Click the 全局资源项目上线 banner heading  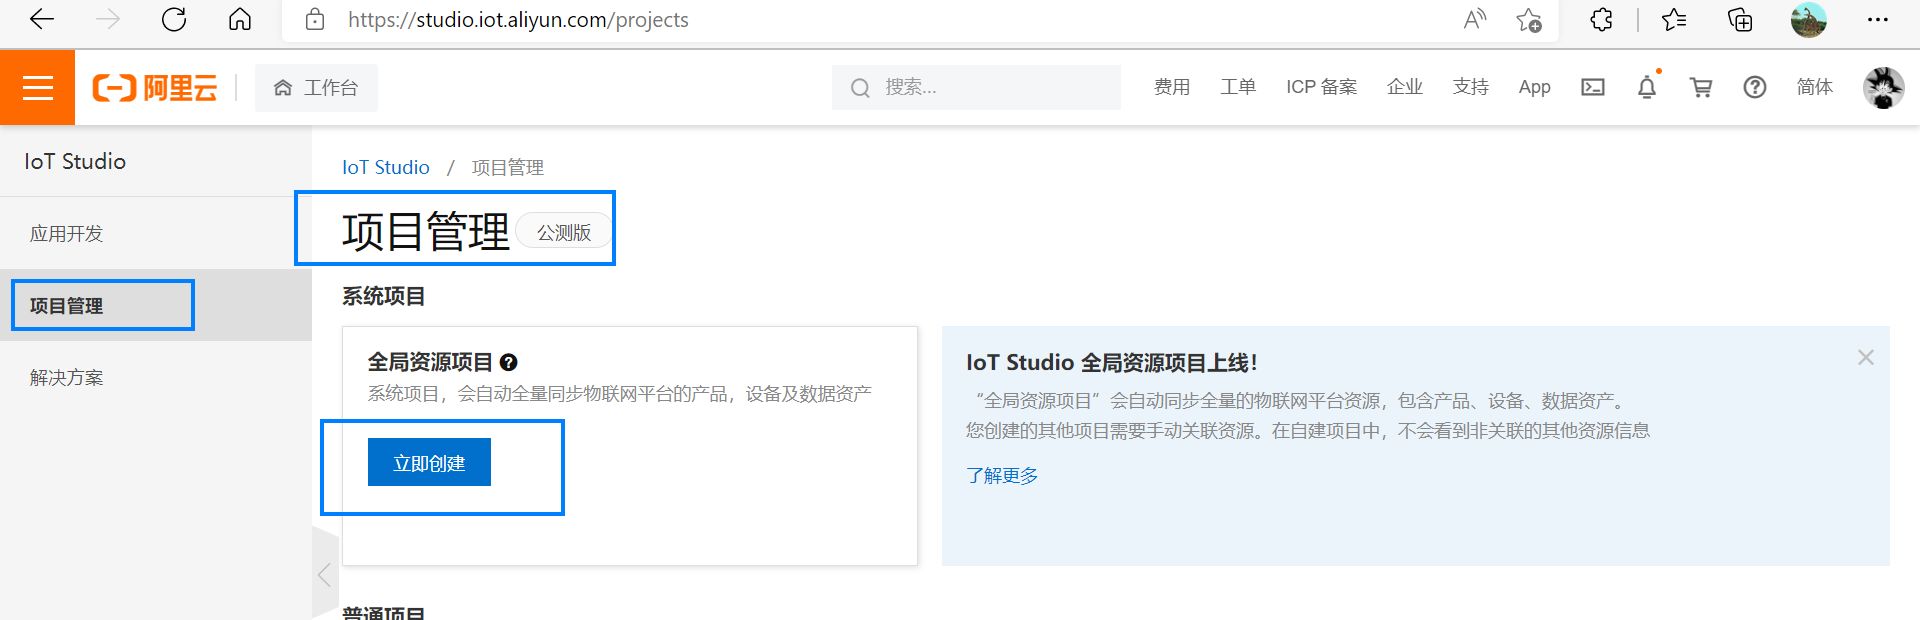click(x=1112, y=362)
